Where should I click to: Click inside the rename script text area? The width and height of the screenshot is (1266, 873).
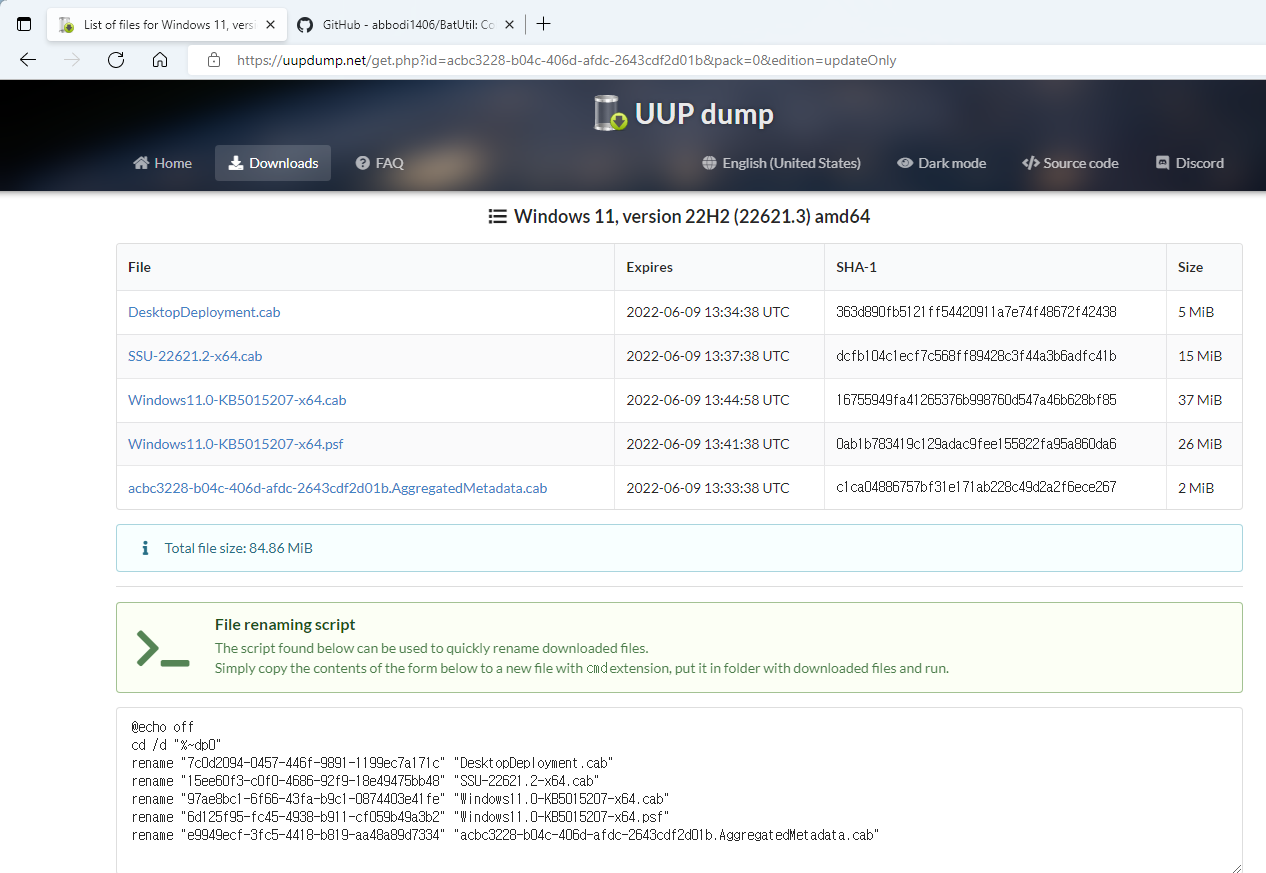[679, 791]
